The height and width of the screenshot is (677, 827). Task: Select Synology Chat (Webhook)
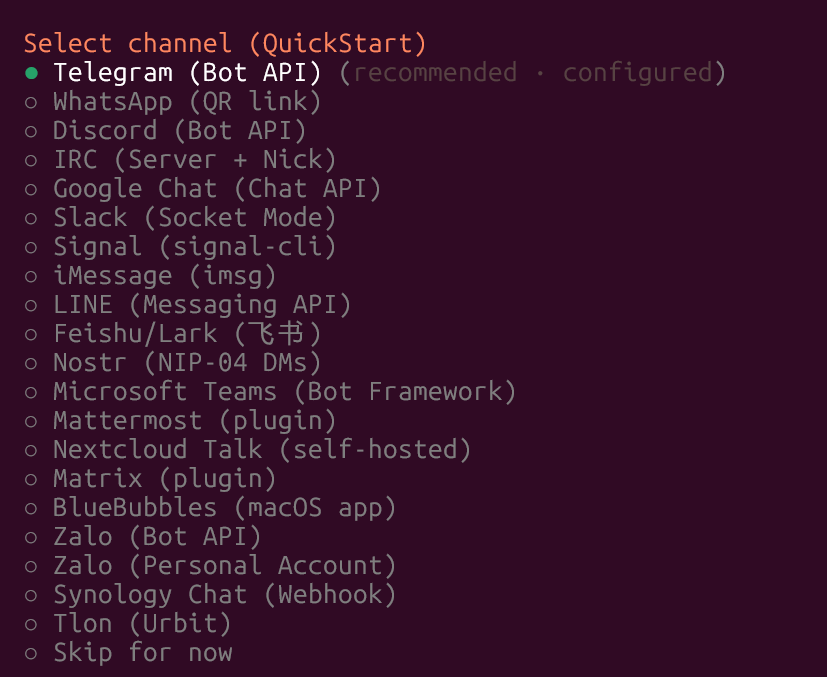click(224, 595)
